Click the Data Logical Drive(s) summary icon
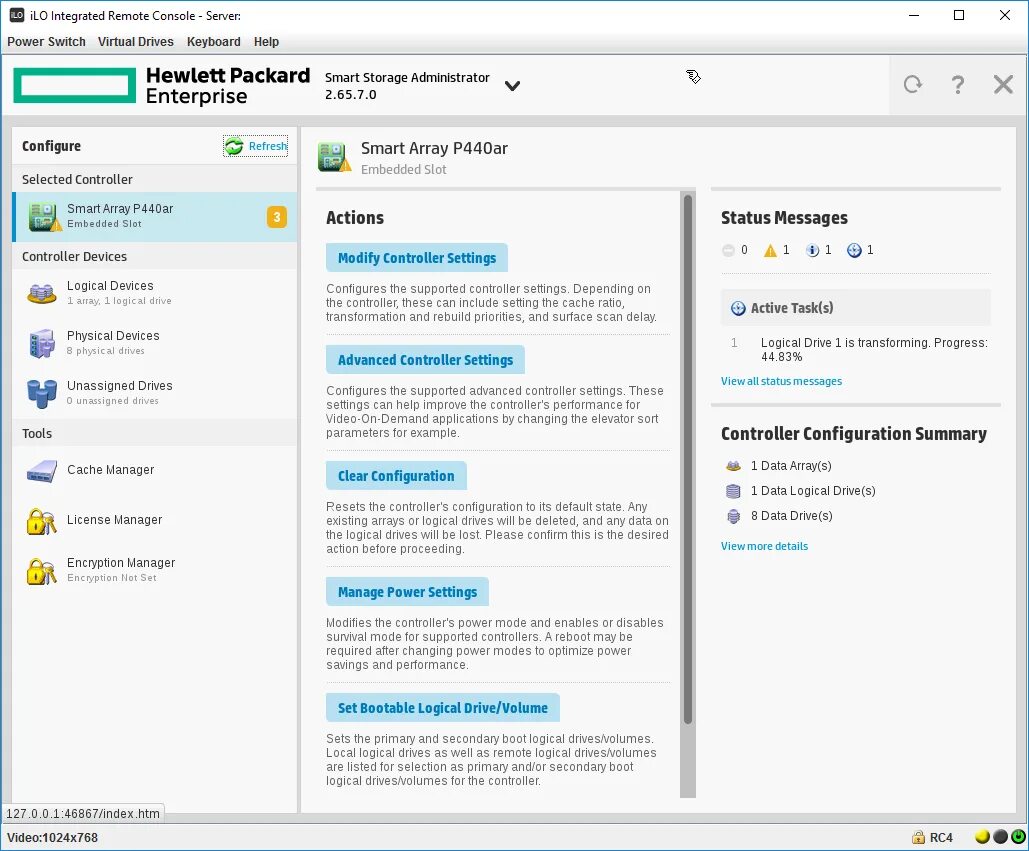1029x851 pixels. (x=733, y=491)
